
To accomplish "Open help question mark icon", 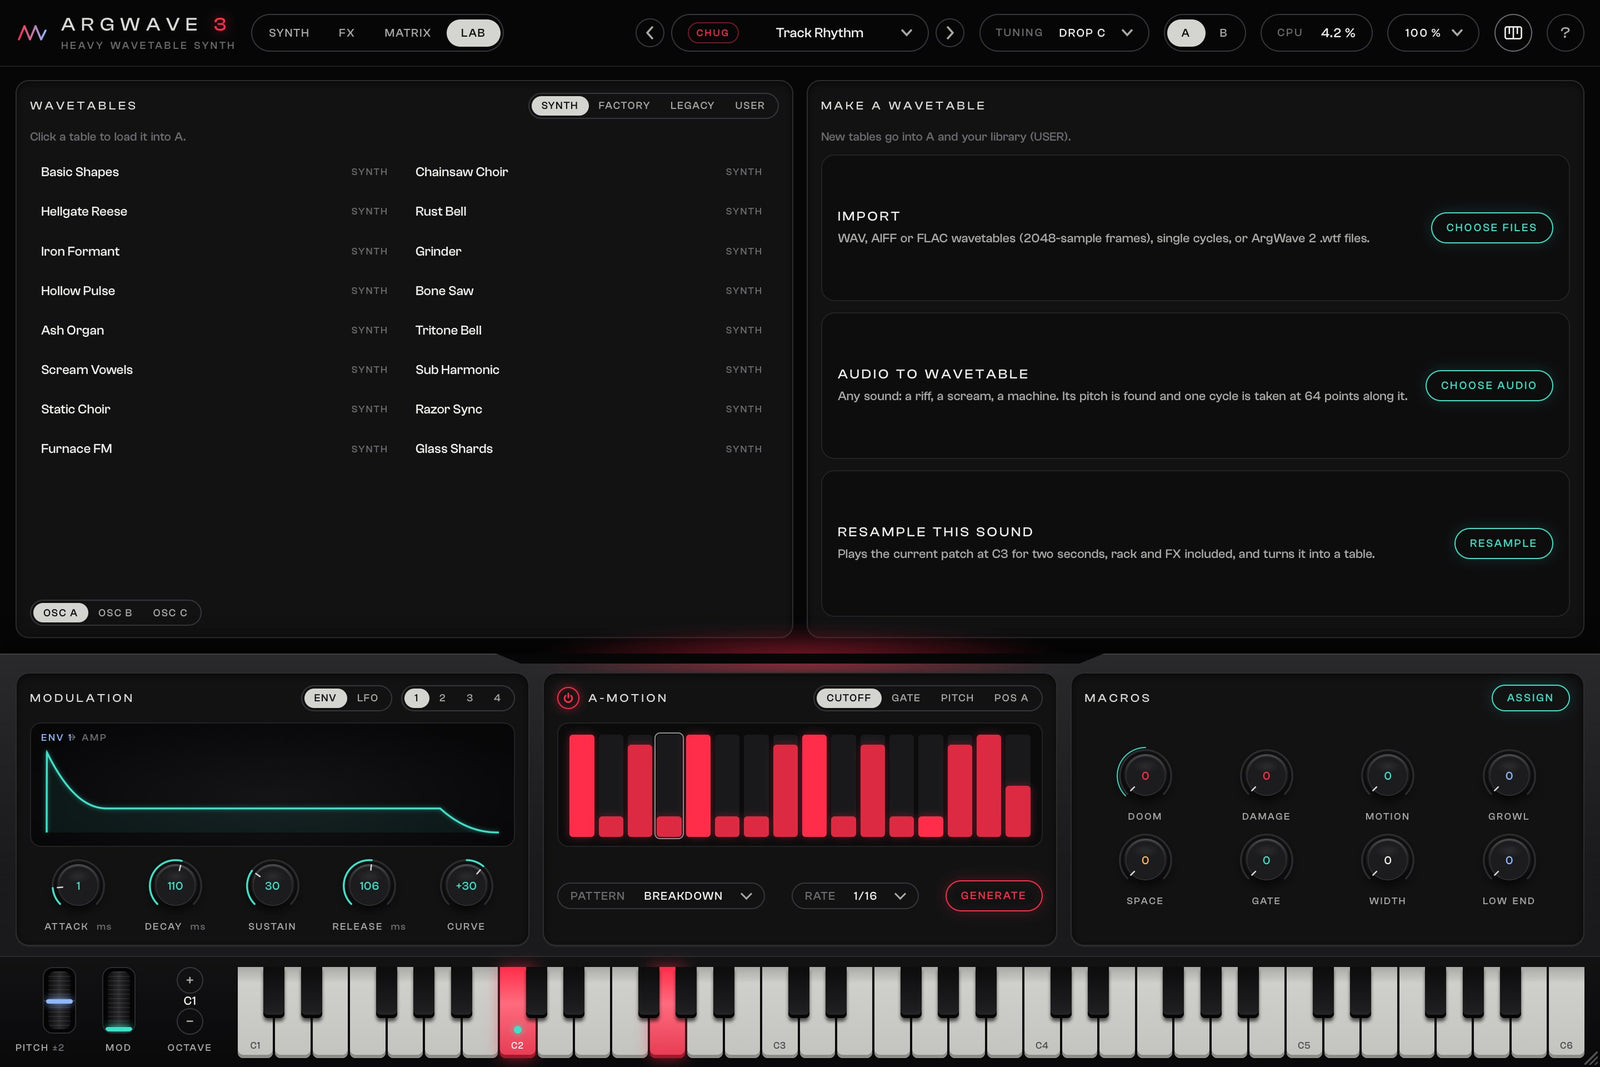I will (1565, 33).
